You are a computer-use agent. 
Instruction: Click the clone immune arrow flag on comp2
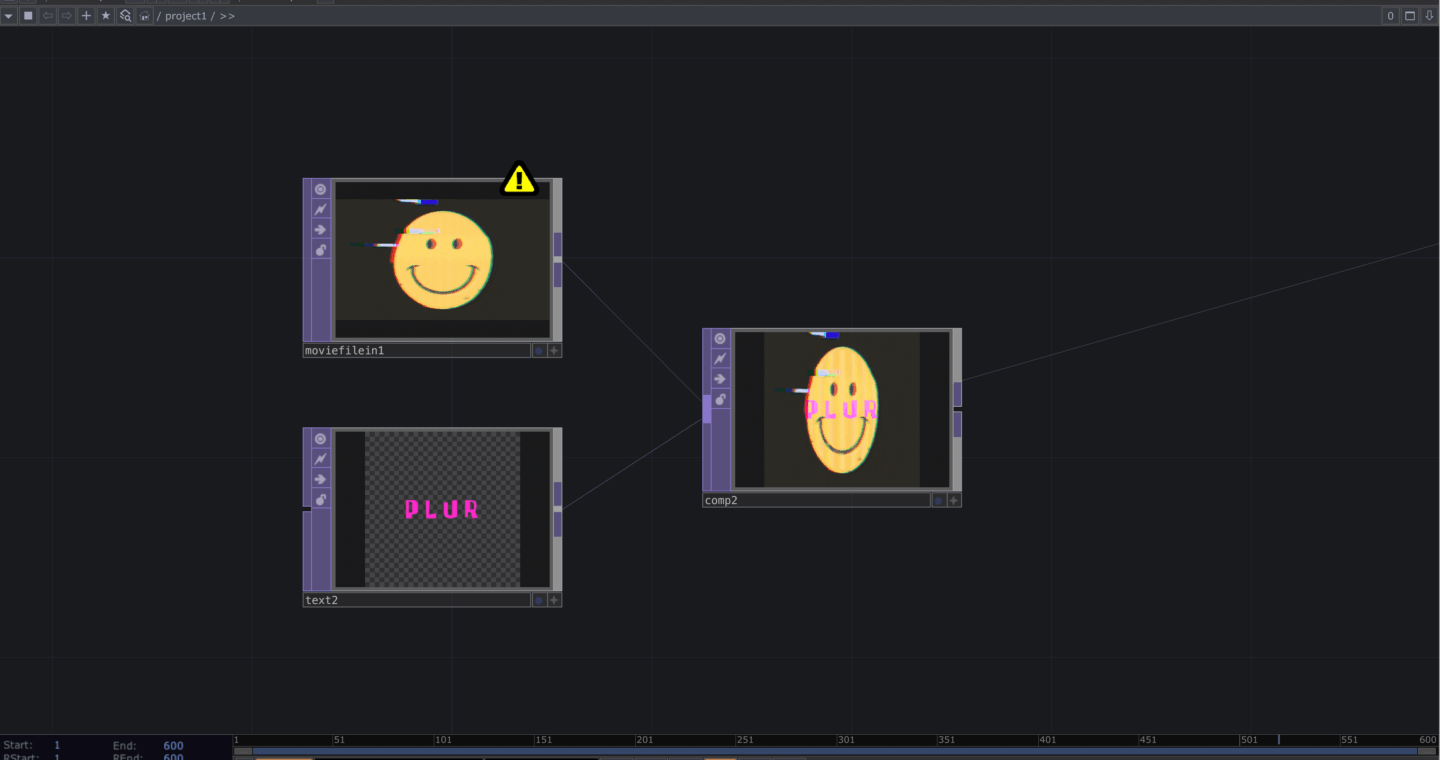tap(720, 379)
